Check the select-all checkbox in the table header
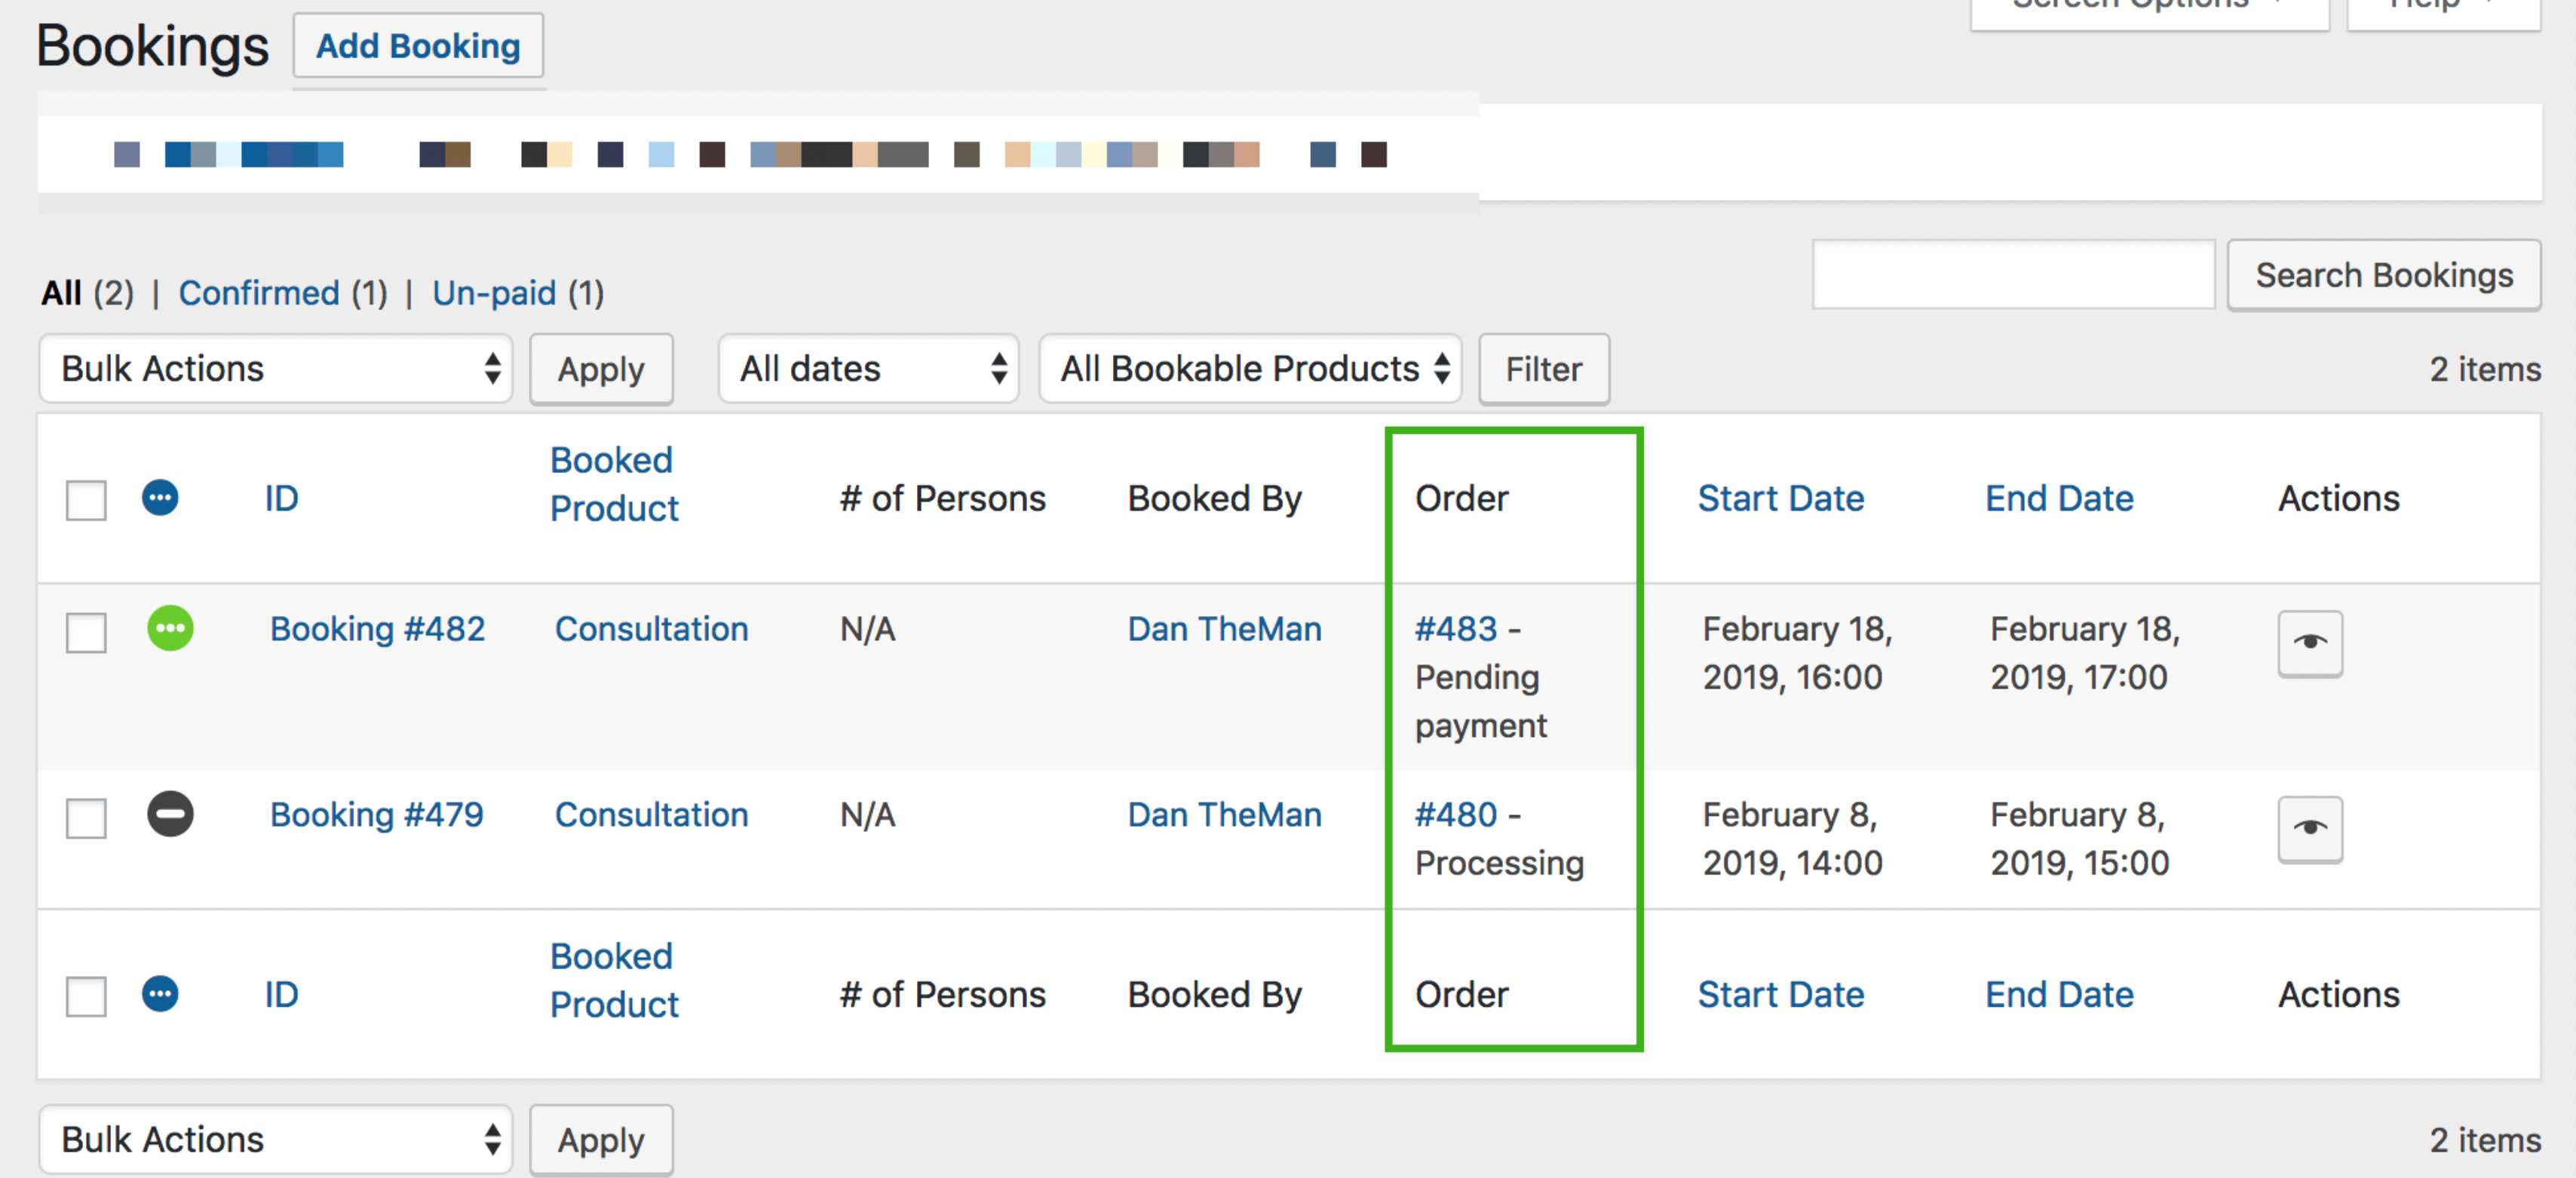The image size is (2576, 1178). [85, 500]
